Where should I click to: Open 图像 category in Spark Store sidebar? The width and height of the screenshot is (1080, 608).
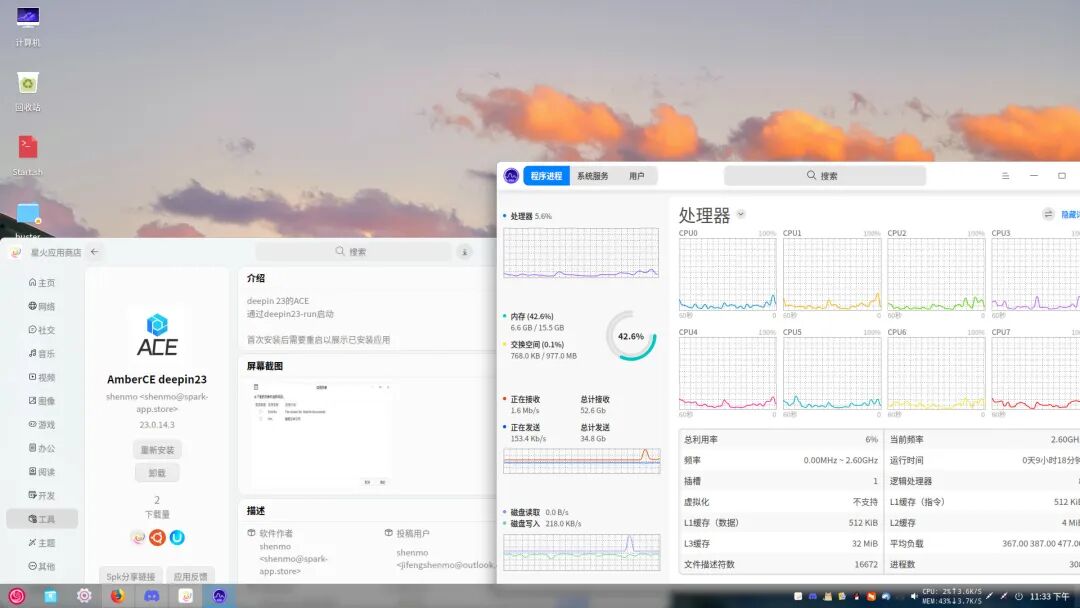pyautogui.click(x=41, y=401)
